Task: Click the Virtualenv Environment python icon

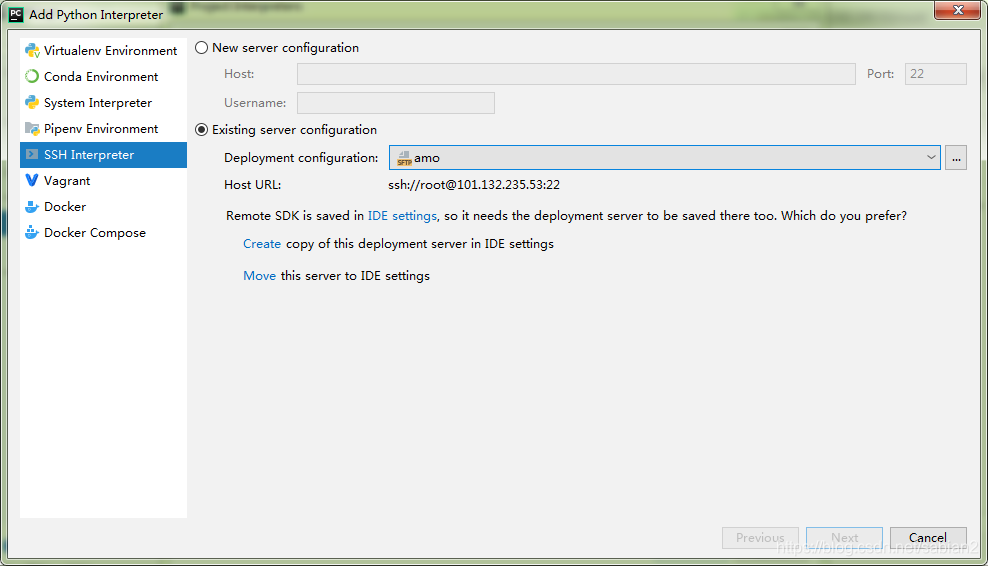Action: tap(32, 50)
